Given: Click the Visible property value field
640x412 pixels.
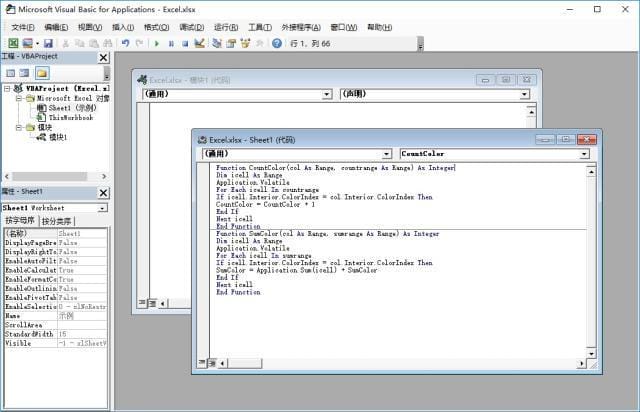Looking at the screenshot, I should point(82,342).
